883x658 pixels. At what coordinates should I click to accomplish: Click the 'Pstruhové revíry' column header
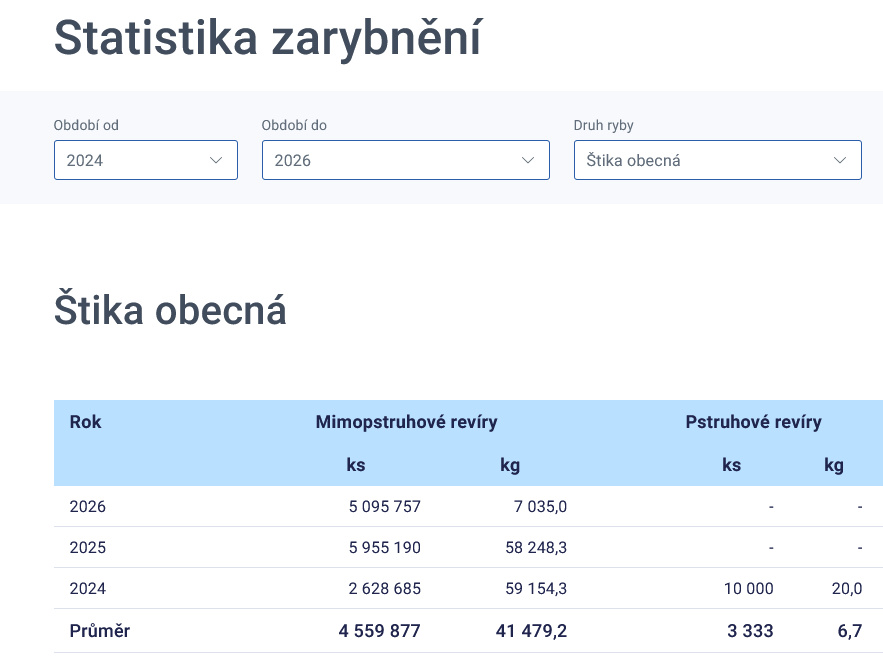tap(753, 421)
